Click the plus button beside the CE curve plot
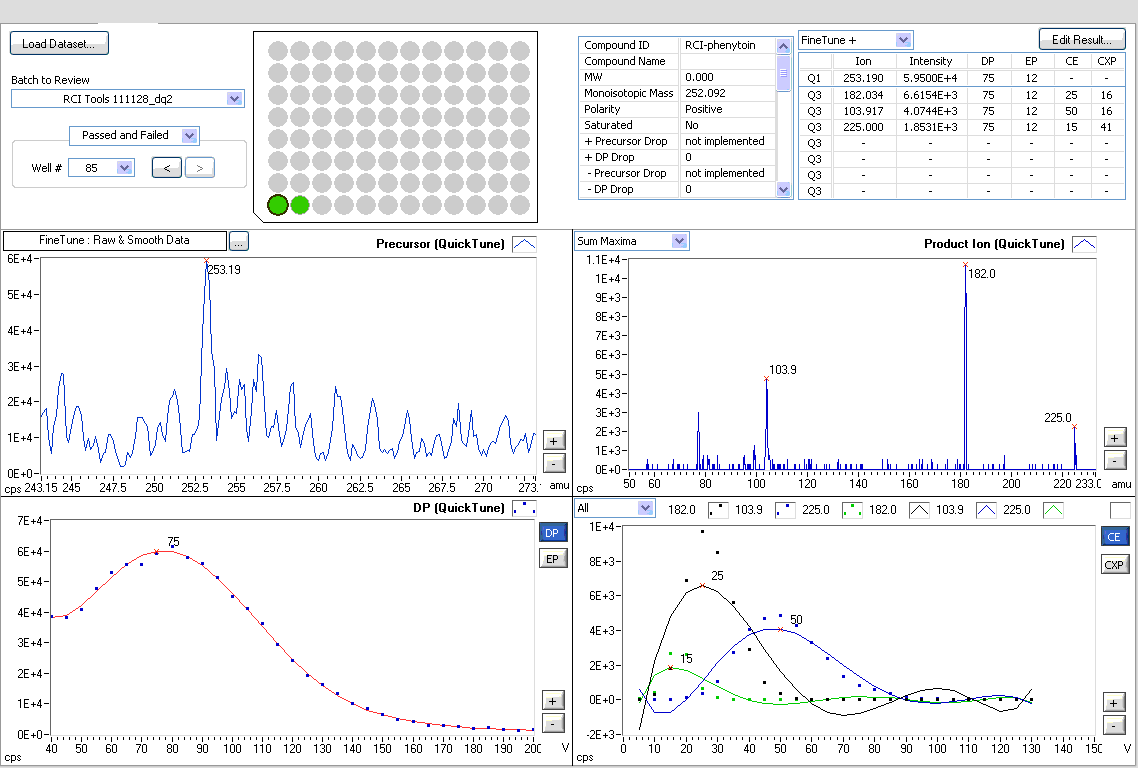The height and width of the screenshot is (768, 1138). 1114,702
